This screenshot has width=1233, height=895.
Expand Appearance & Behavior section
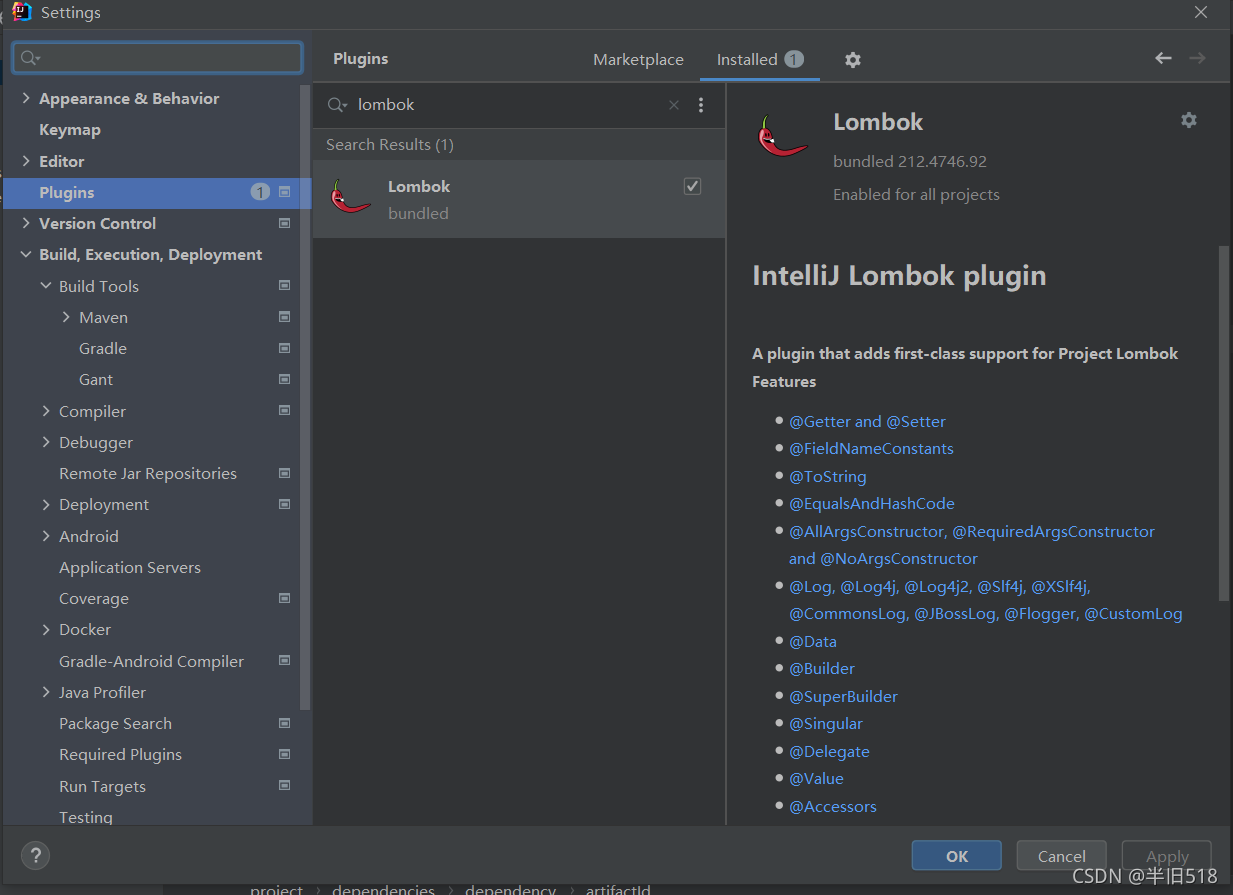26,98
